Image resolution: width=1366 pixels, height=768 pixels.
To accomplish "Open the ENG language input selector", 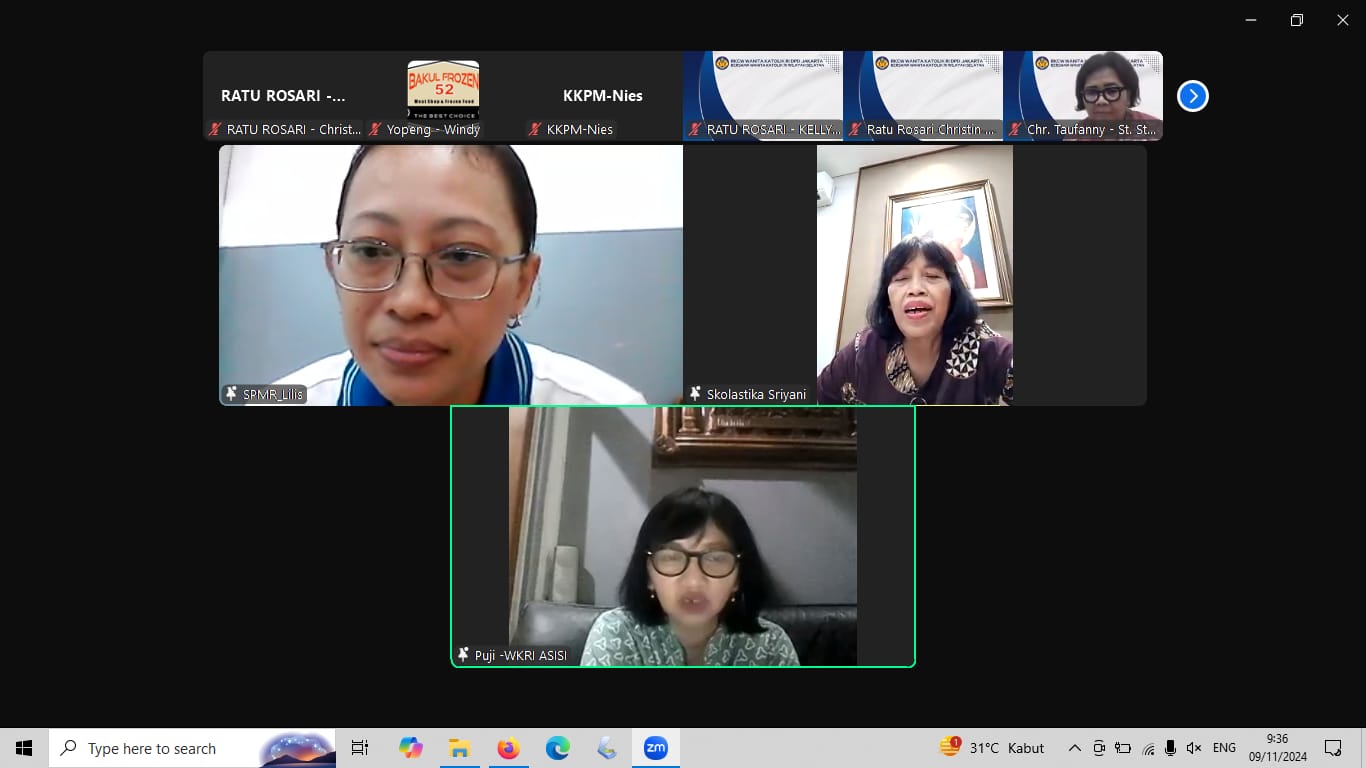I will pos(1224,748).
